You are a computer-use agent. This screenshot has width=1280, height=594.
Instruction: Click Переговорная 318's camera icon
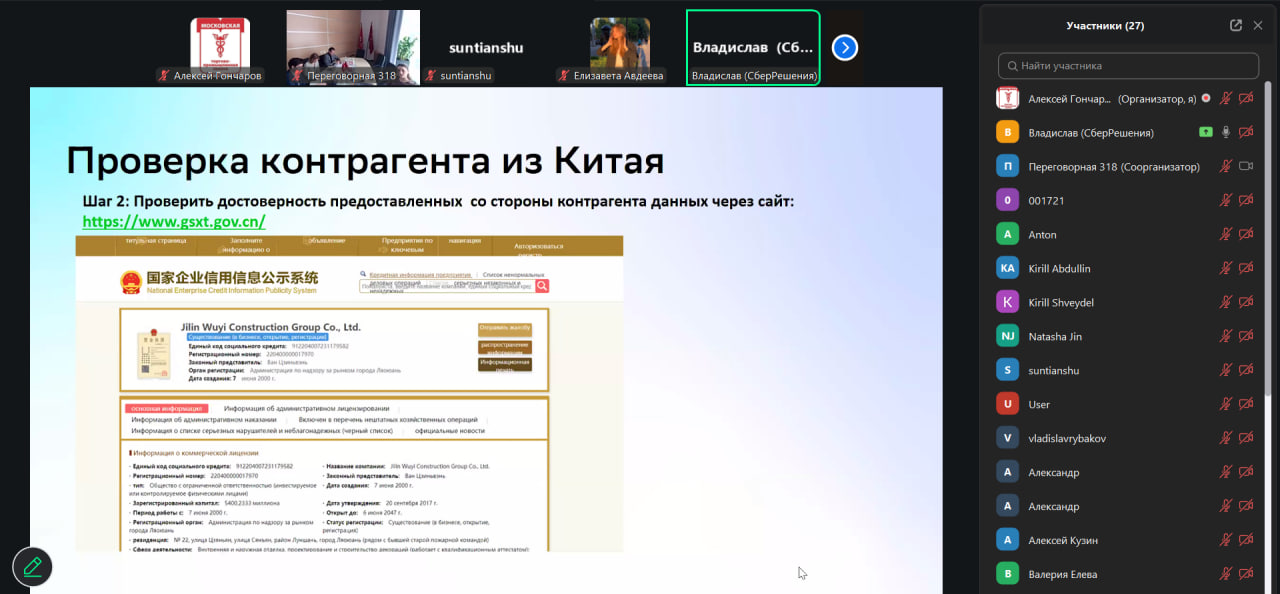[x=1248, y=166]
